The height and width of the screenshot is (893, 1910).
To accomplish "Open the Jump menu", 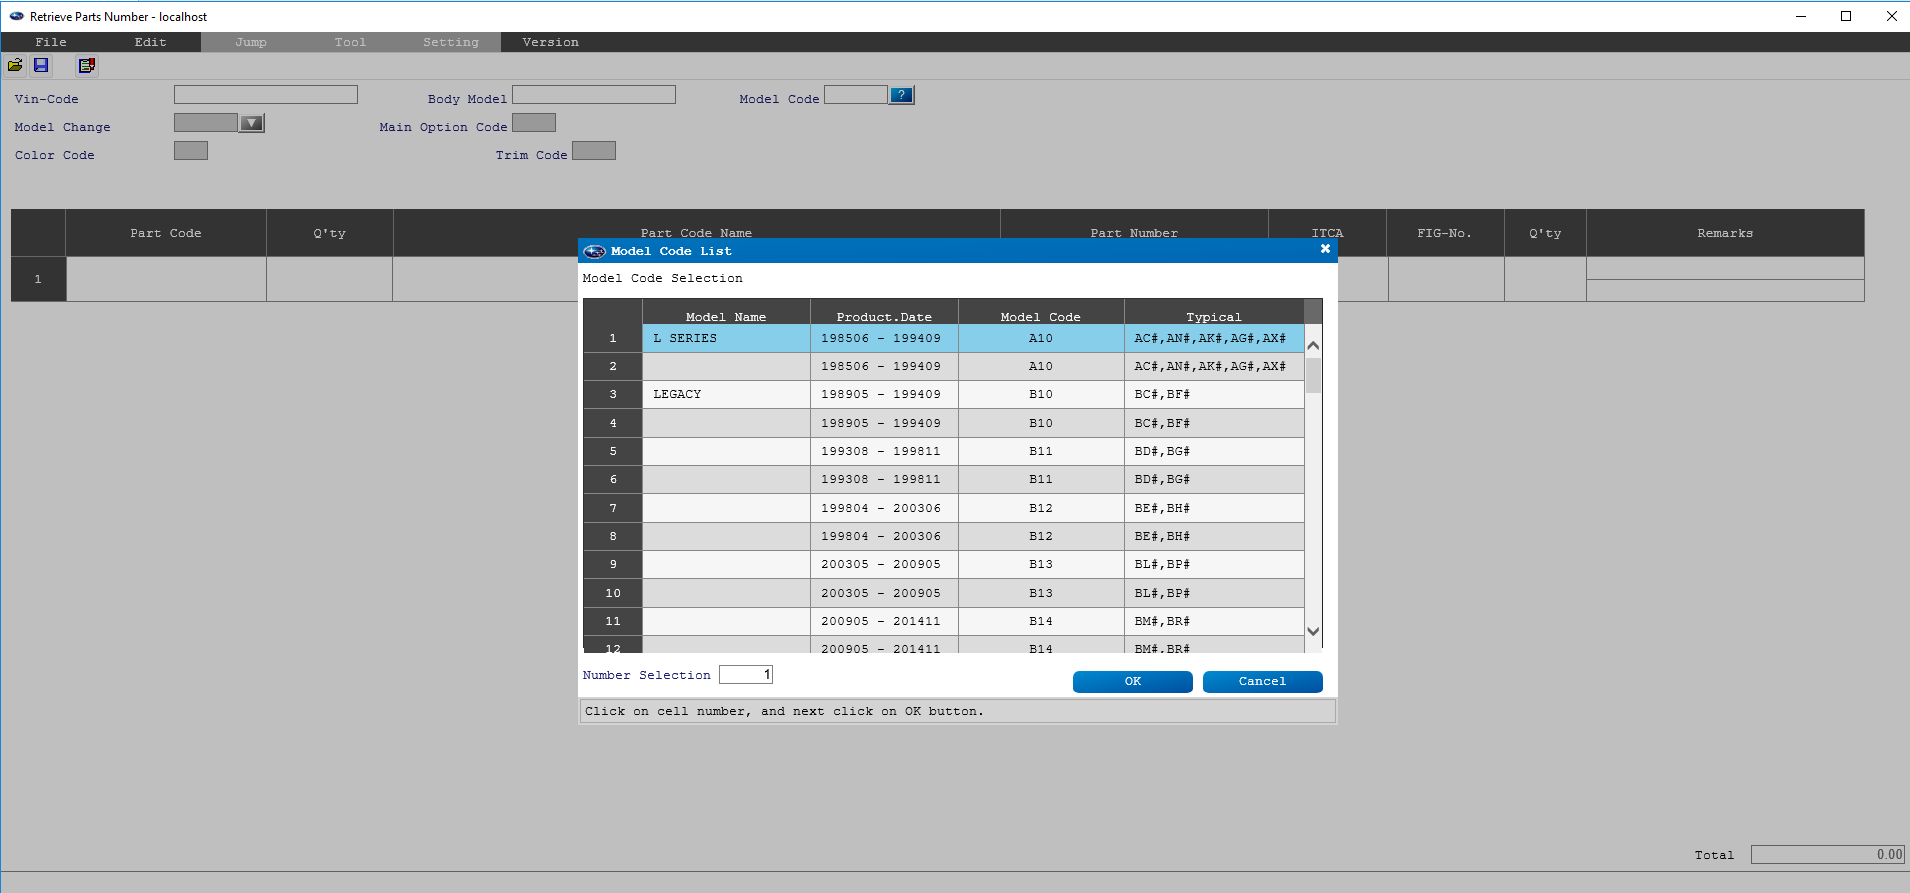I will click(251, 42).
